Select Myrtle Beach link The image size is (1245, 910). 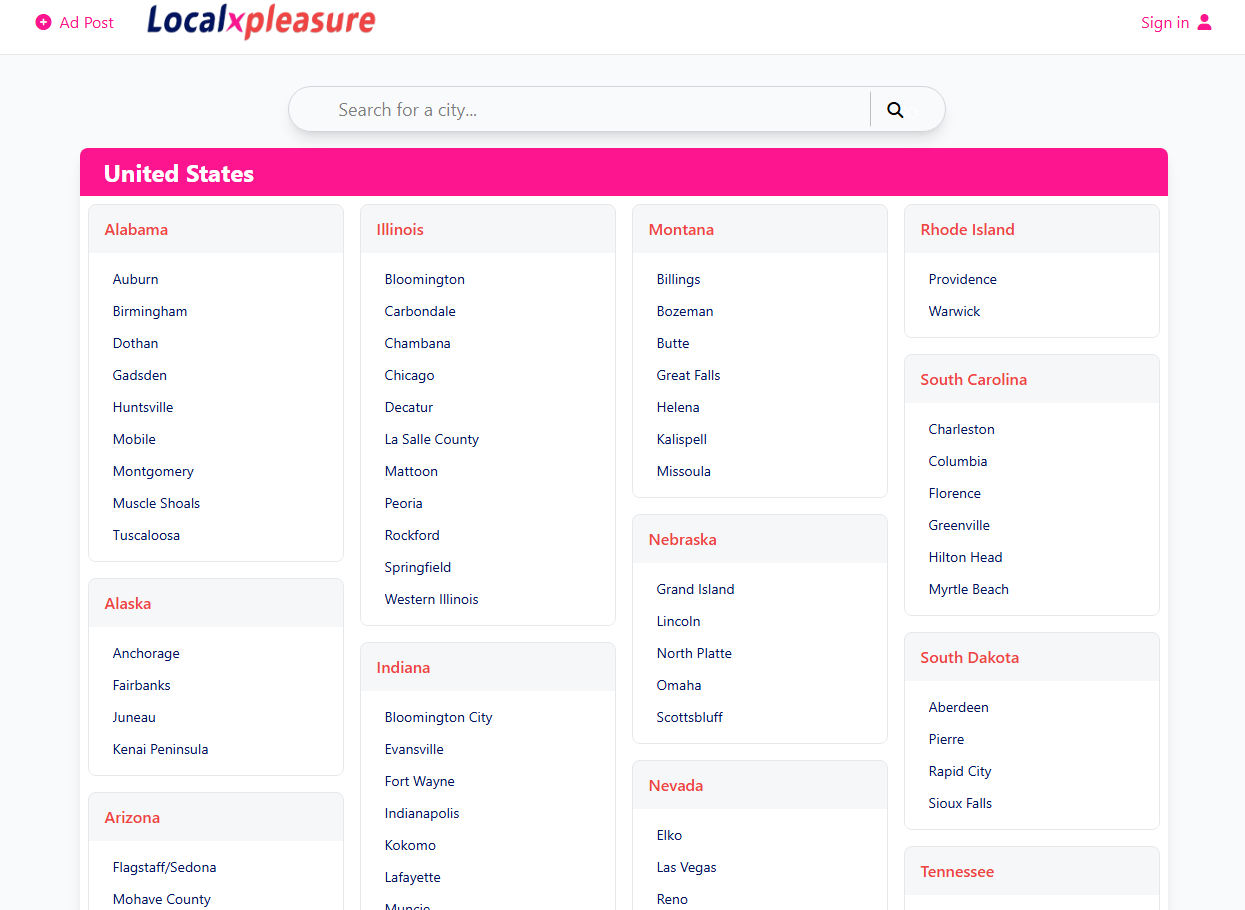coord(968,589)
